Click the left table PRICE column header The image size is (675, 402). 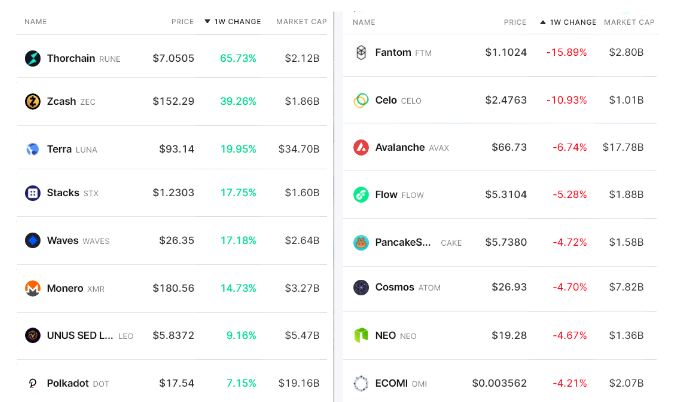183,22
